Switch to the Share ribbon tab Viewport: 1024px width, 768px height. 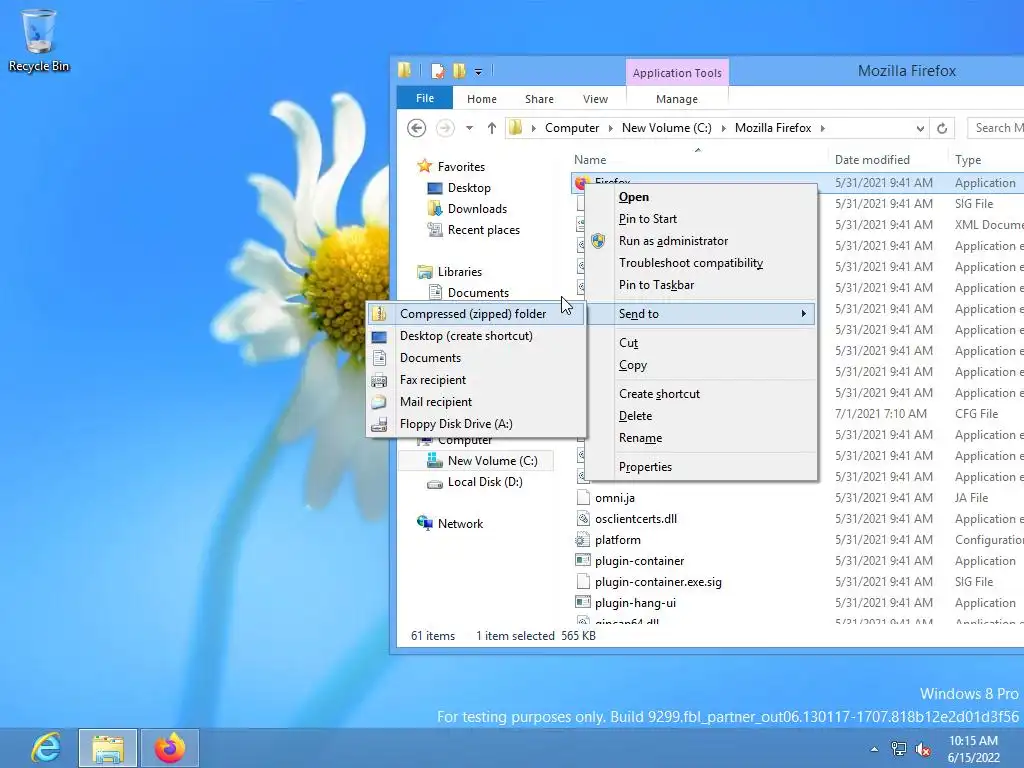pos(539,99)
